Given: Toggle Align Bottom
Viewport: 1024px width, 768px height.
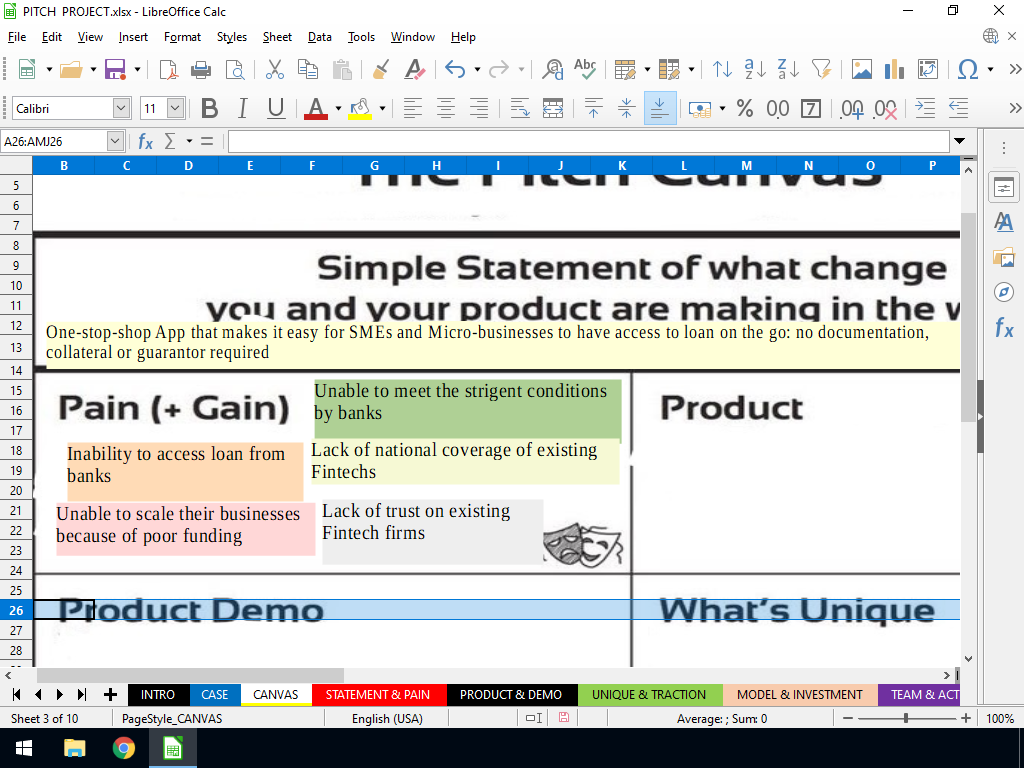Looking at the screenshot, I should click(660, 108).
